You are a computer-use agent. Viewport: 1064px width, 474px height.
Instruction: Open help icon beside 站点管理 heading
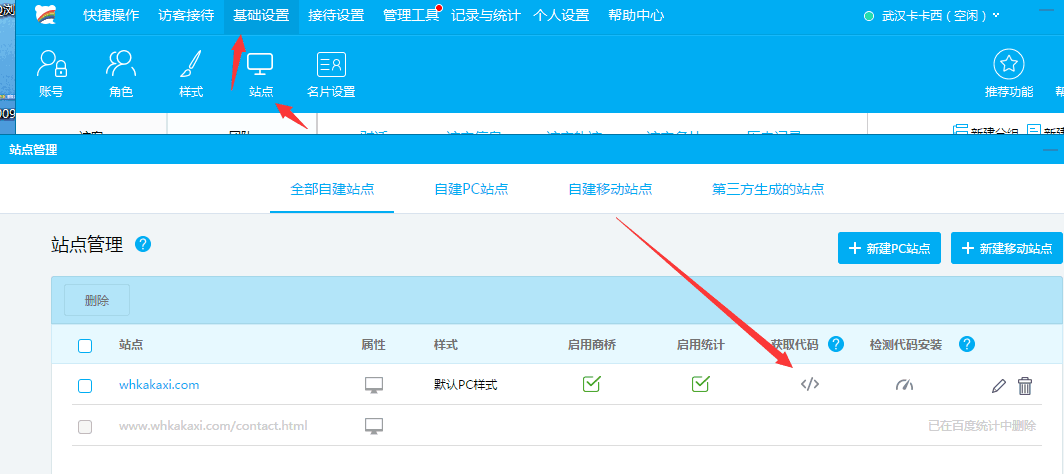click(142, 244)
